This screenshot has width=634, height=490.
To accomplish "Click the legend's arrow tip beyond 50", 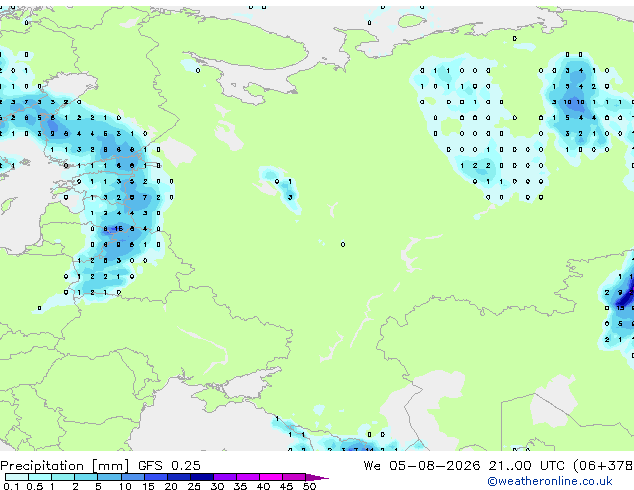I will 317,477.
